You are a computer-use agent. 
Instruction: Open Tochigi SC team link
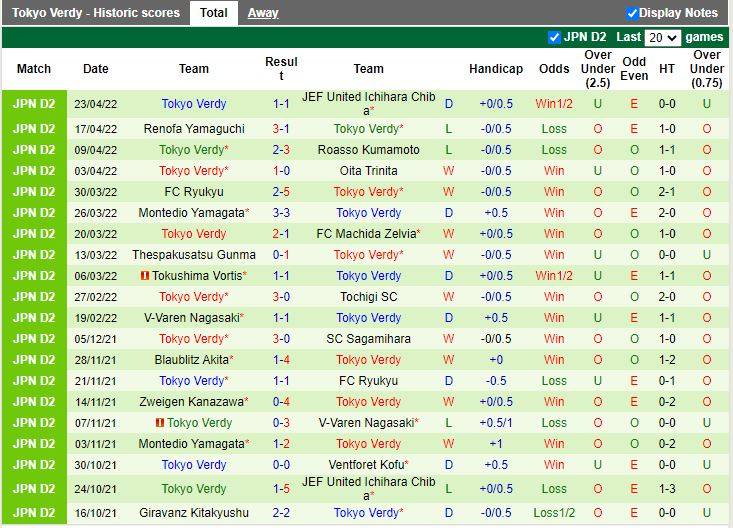click(x=368, y=297)
